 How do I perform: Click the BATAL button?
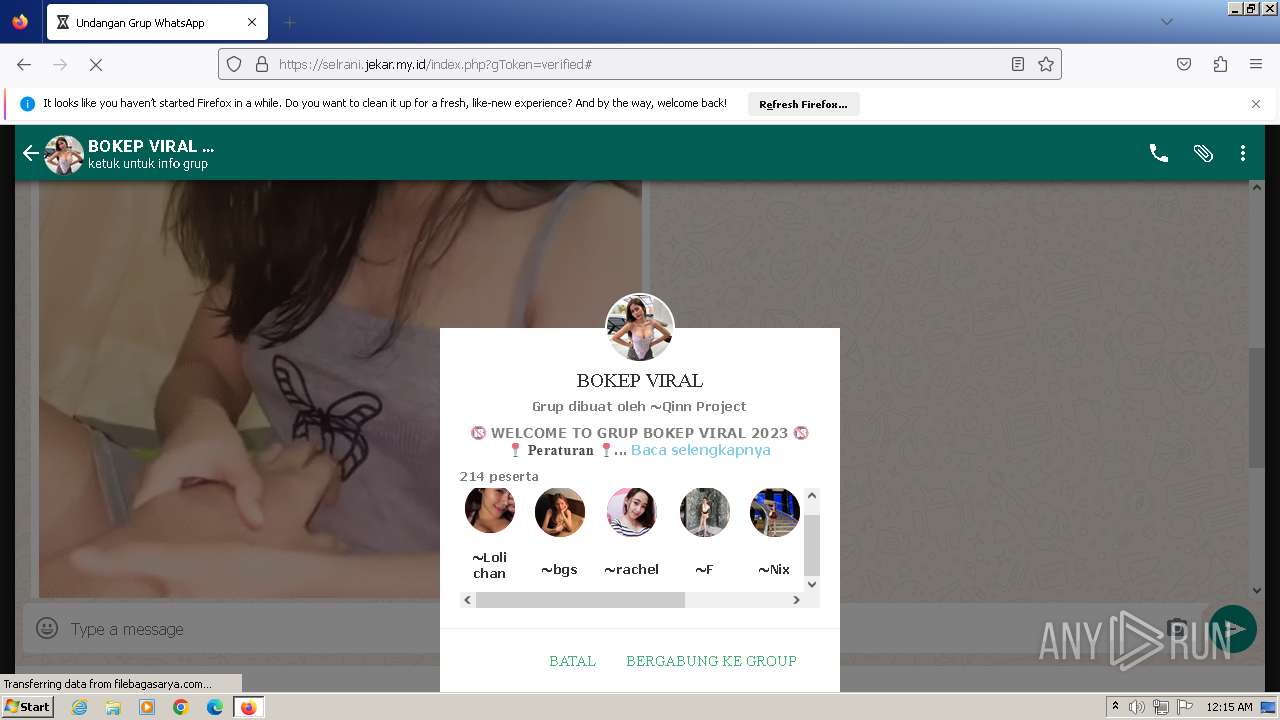tap(572, 661)
